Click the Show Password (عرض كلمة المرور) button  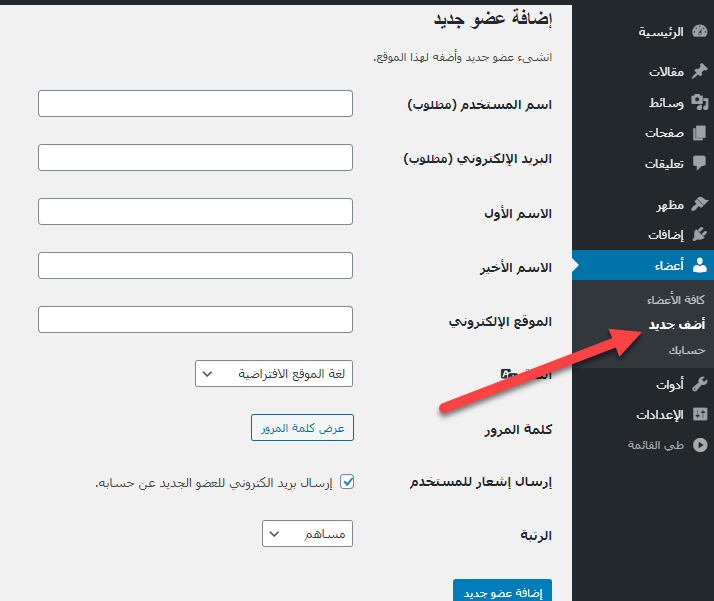click(302, 428)
